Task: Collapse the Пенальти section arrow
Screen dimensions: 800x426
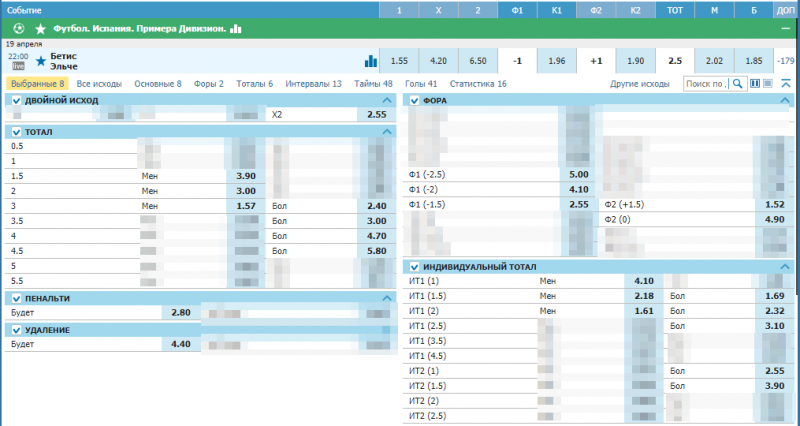Action: (x=387, y=298)
